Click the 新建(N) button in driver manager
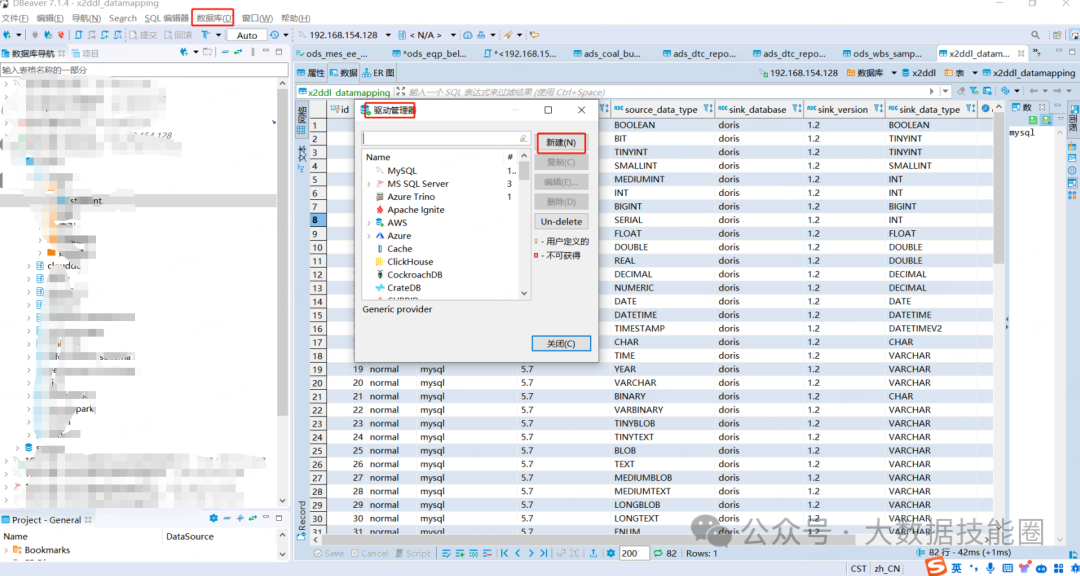 tap(561, 143)
